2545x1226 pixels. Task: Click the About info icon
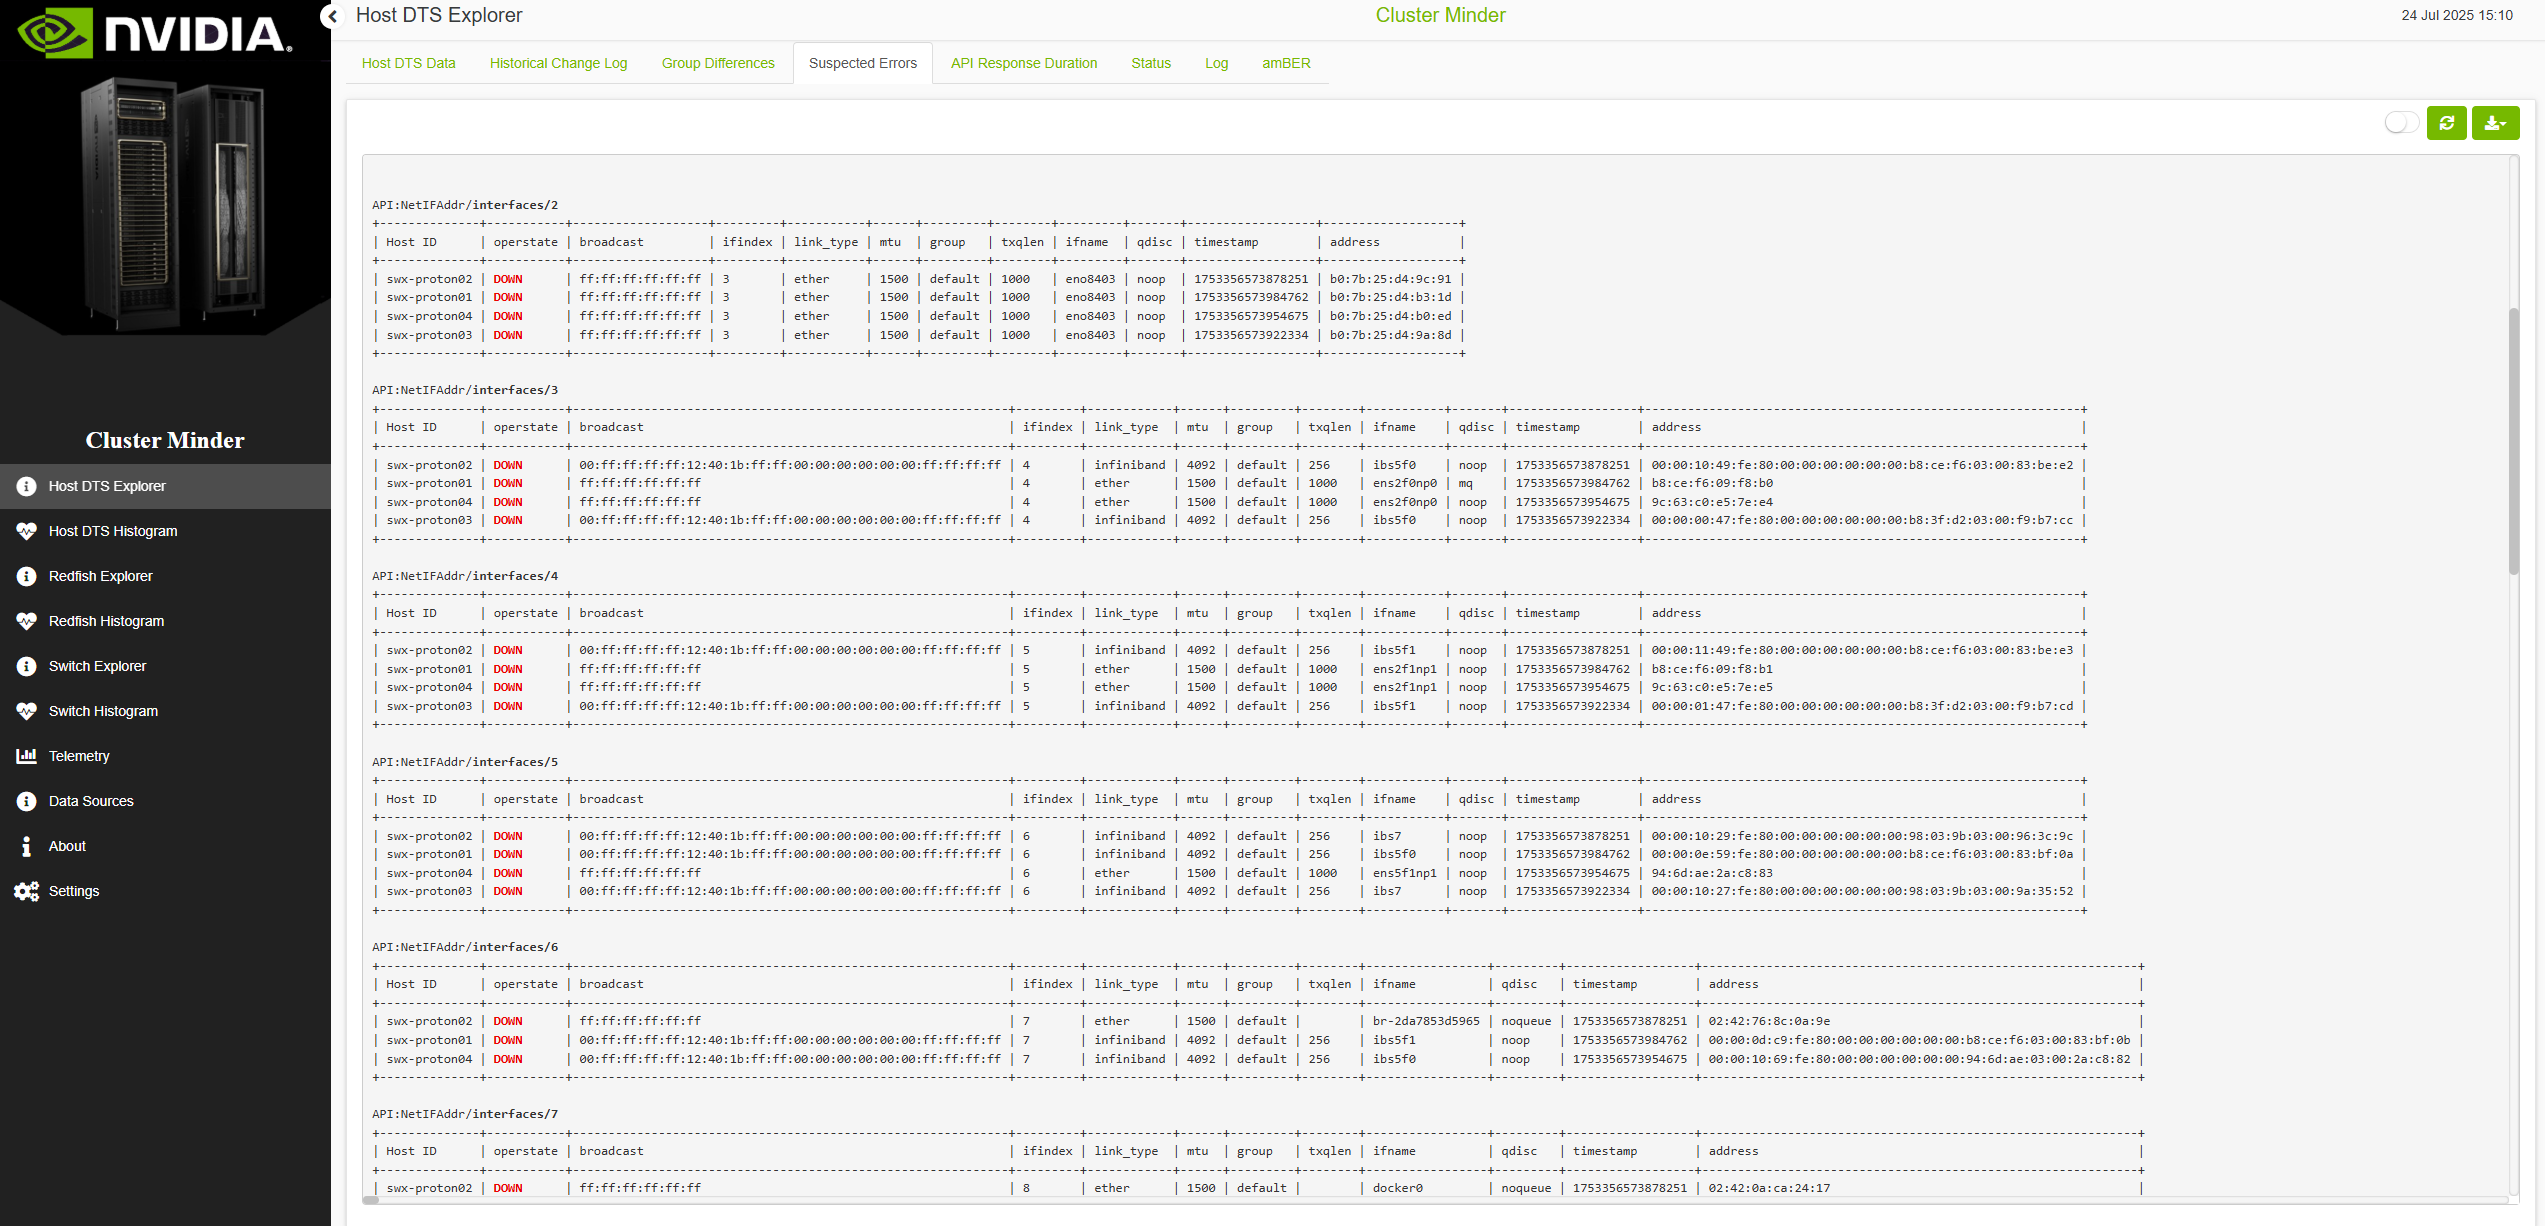[26, 847]
